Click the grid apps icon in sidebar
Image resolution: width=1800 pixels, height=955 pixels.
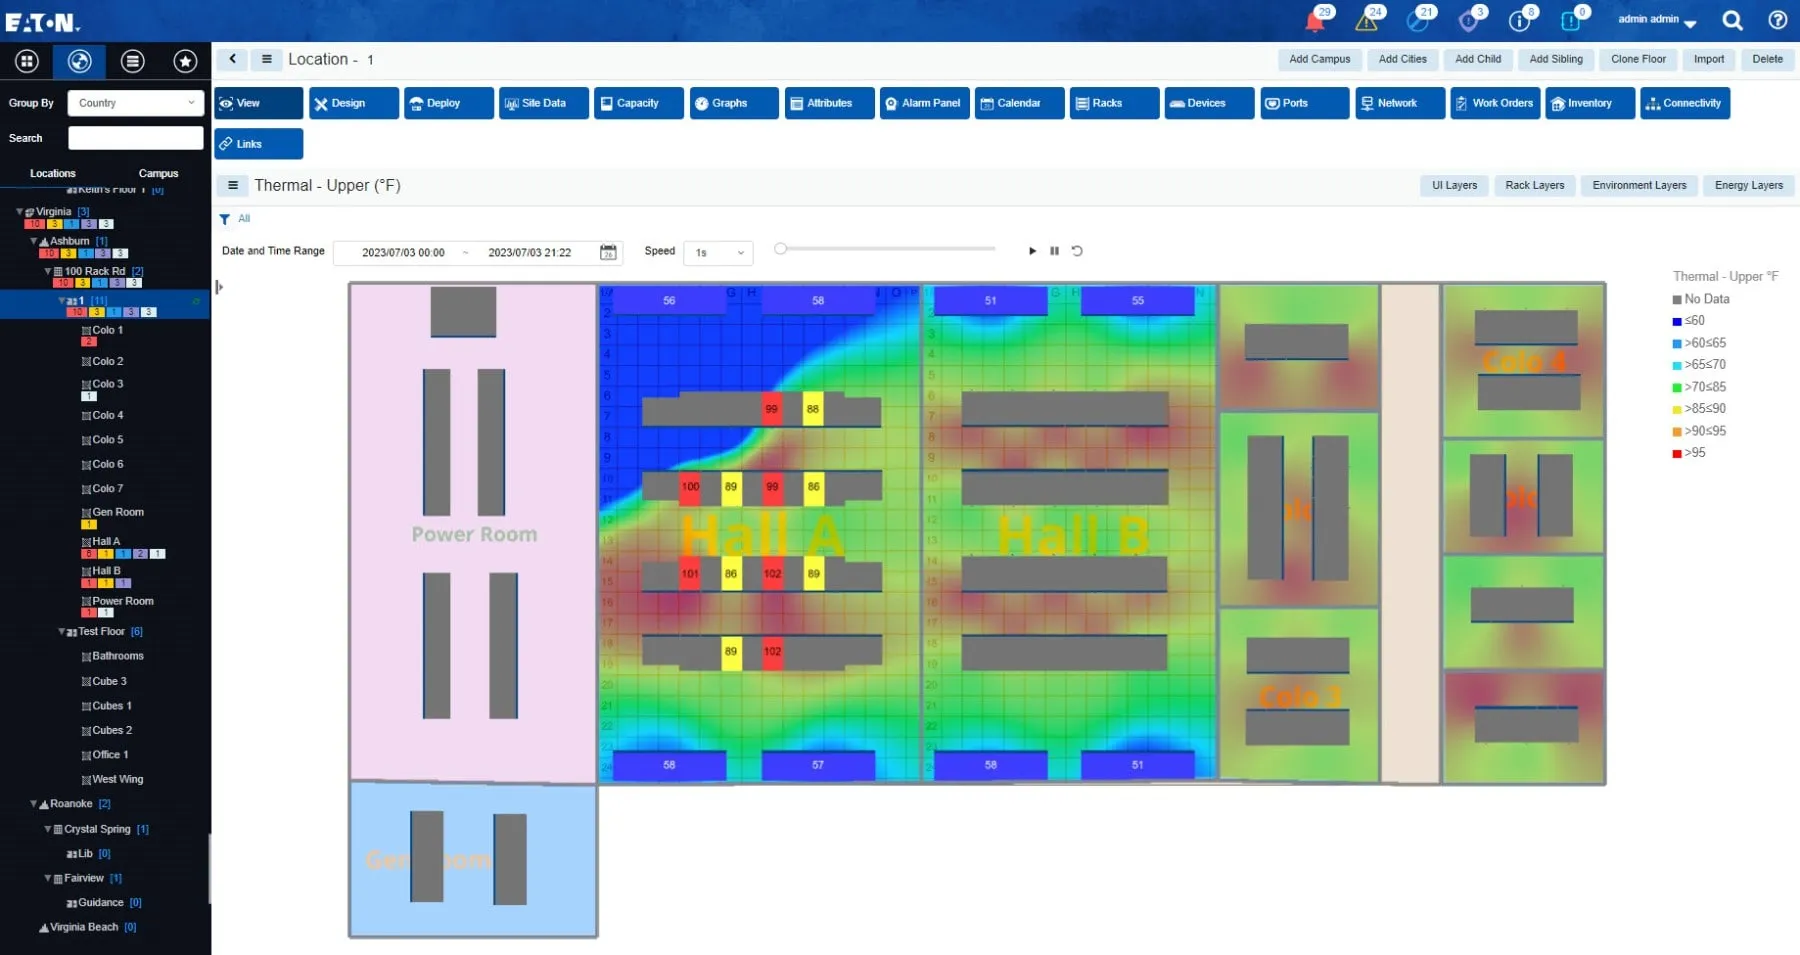pyautogui.click(x=27, y=61)
